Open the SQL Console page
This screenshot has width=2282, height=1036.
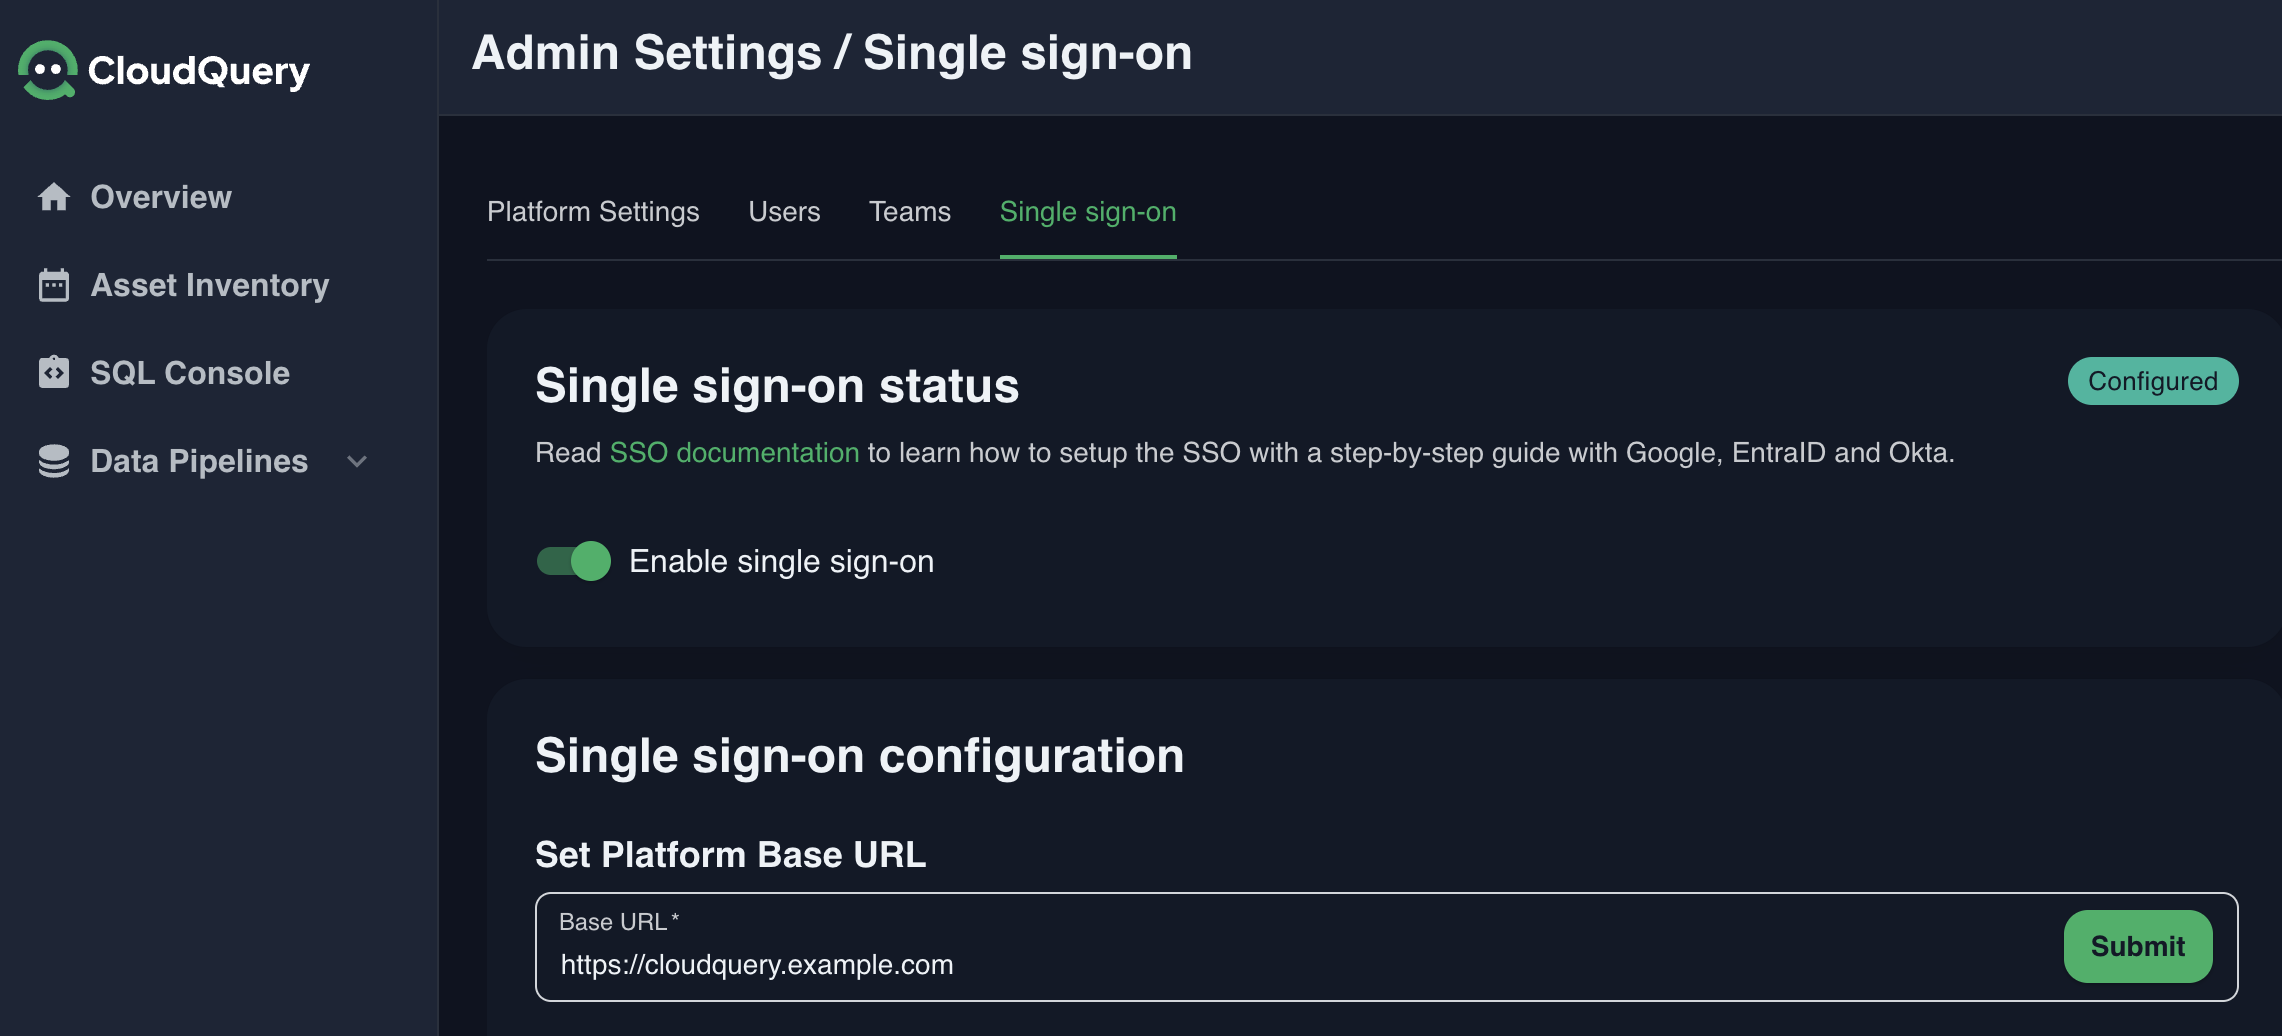coord(190,373)
